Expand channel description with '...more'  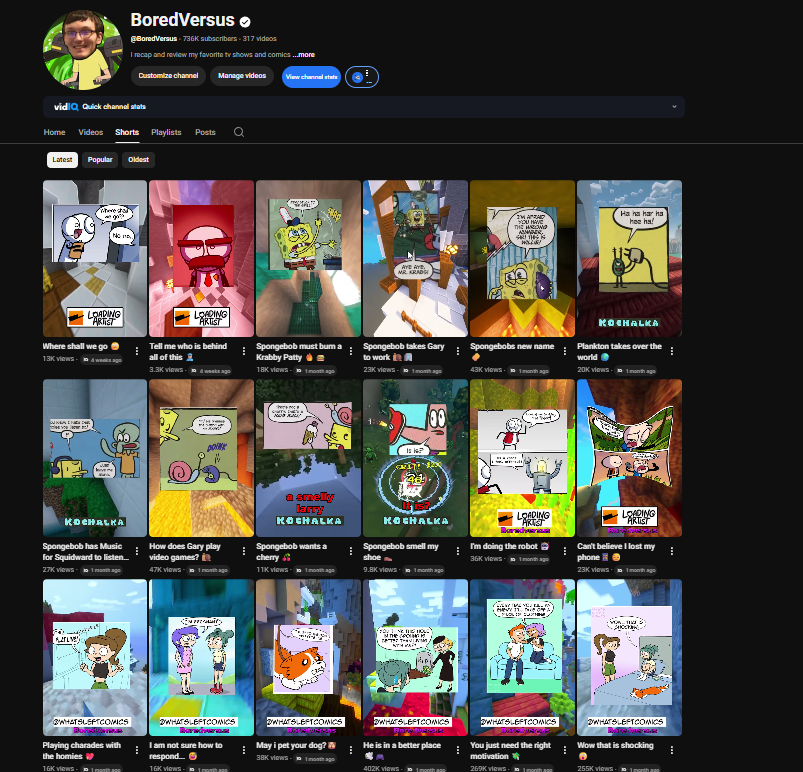coord(304,54)
